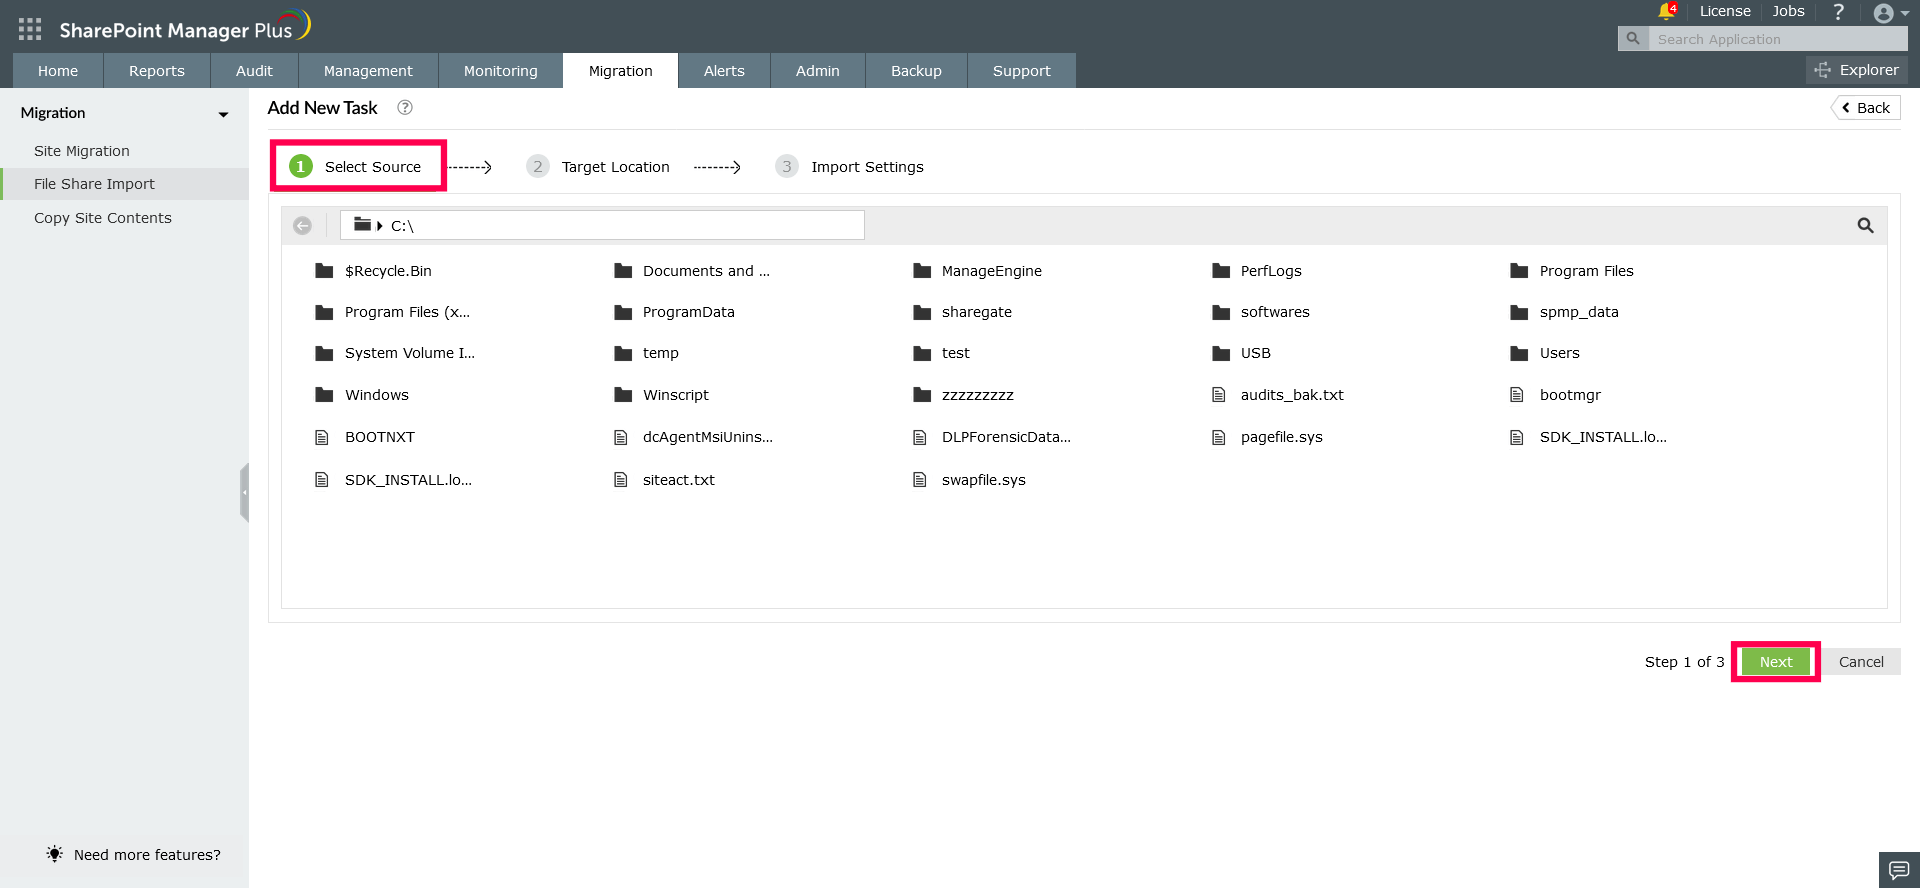Click the Target Location step

click(599, 167)
